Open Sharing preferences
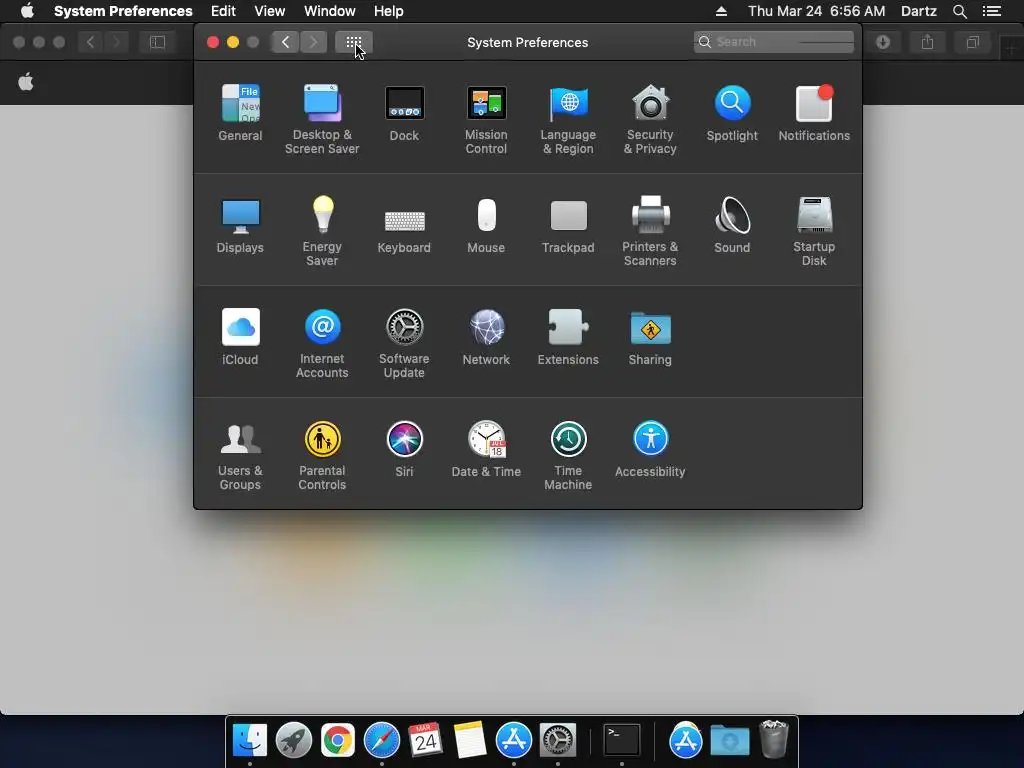 650,337
